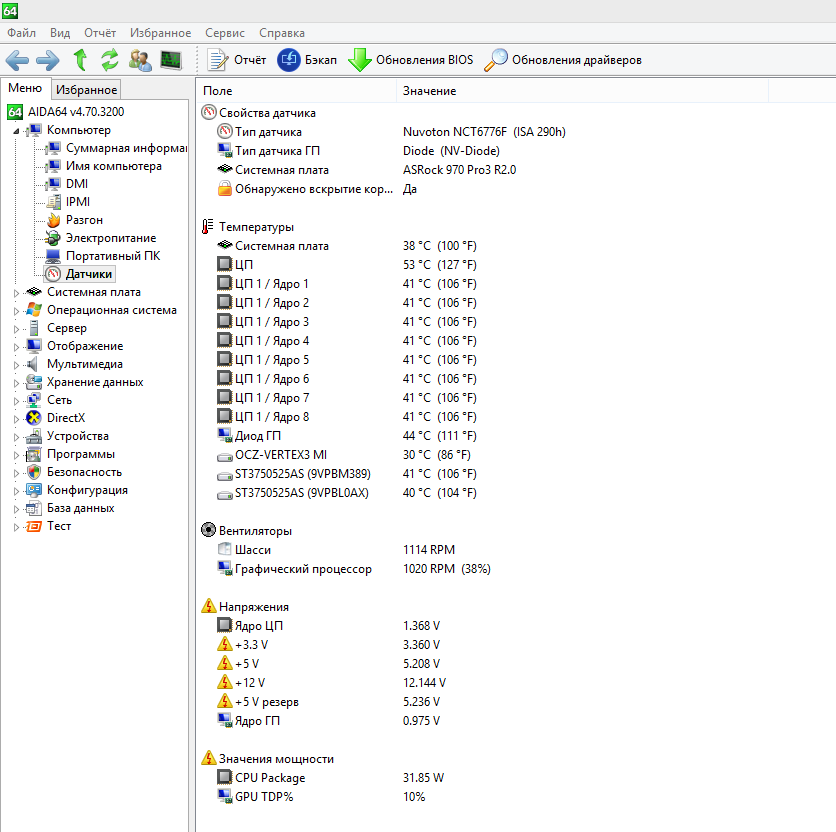Click the Отчёт toolbar button
836x832 pixels.
[x=237, y=60]
